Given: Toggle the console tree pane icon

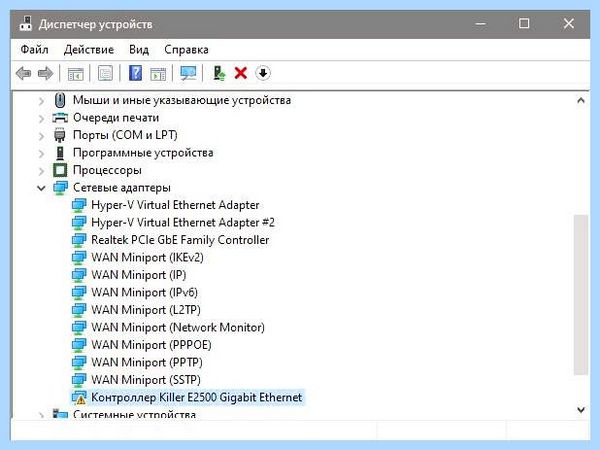Looking at the screenshot, I should [x=75, y=73].
